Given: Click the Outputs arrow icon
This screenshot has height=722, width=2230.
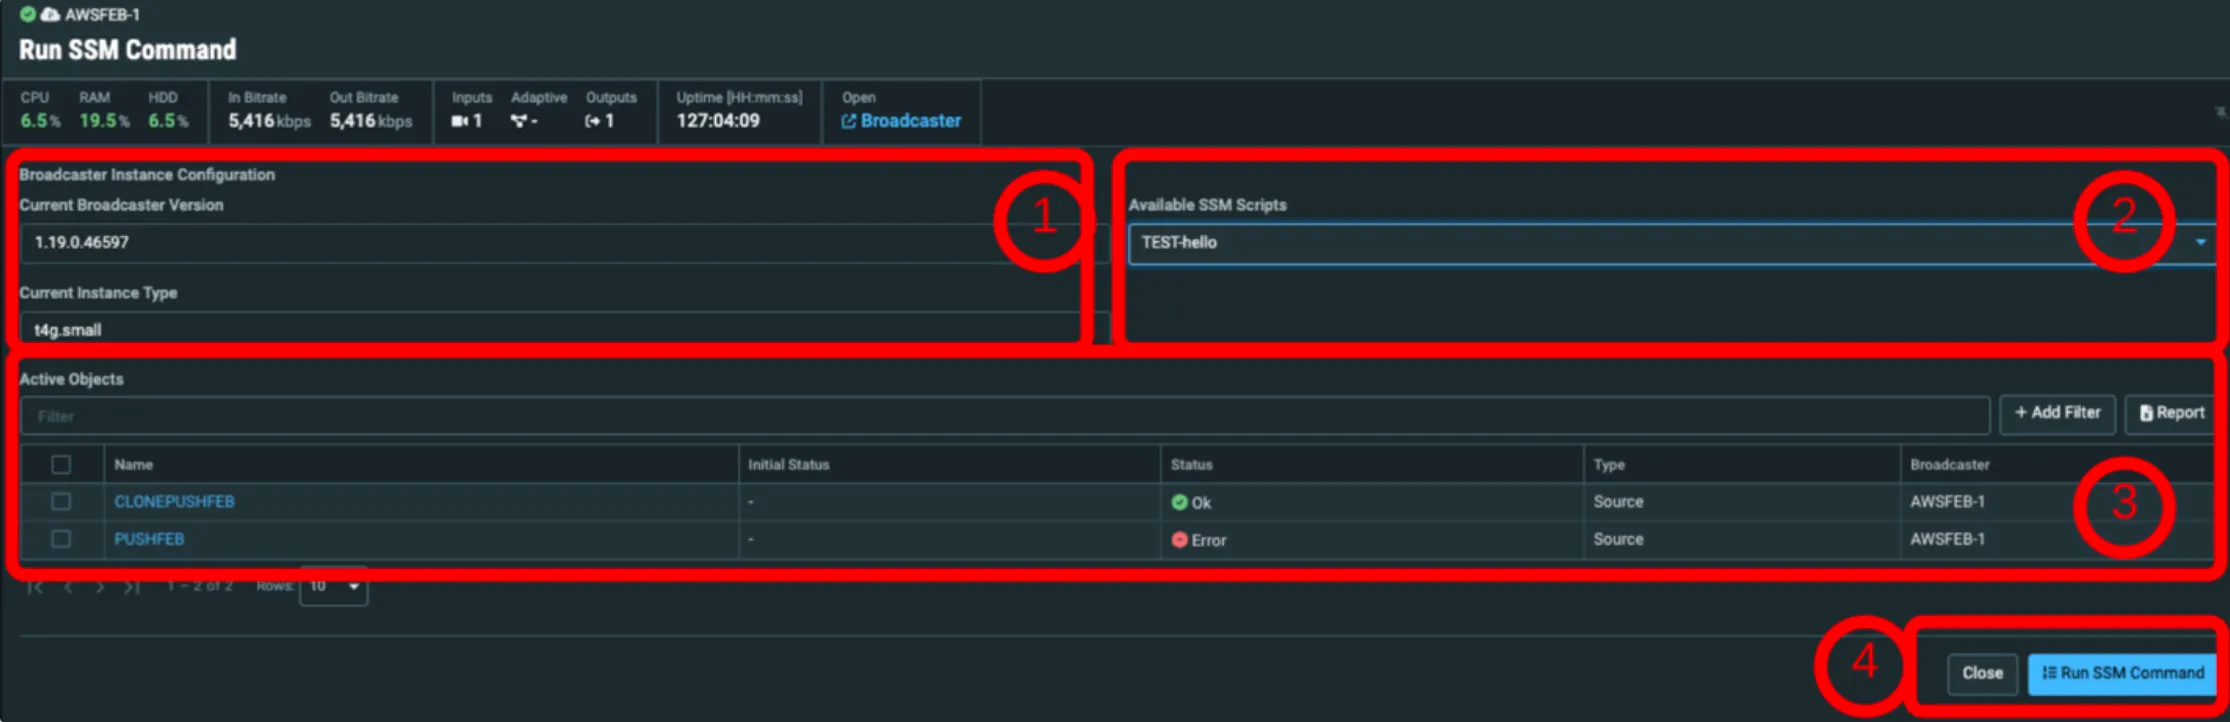Looking at the screenshot, I should [593, 121].
